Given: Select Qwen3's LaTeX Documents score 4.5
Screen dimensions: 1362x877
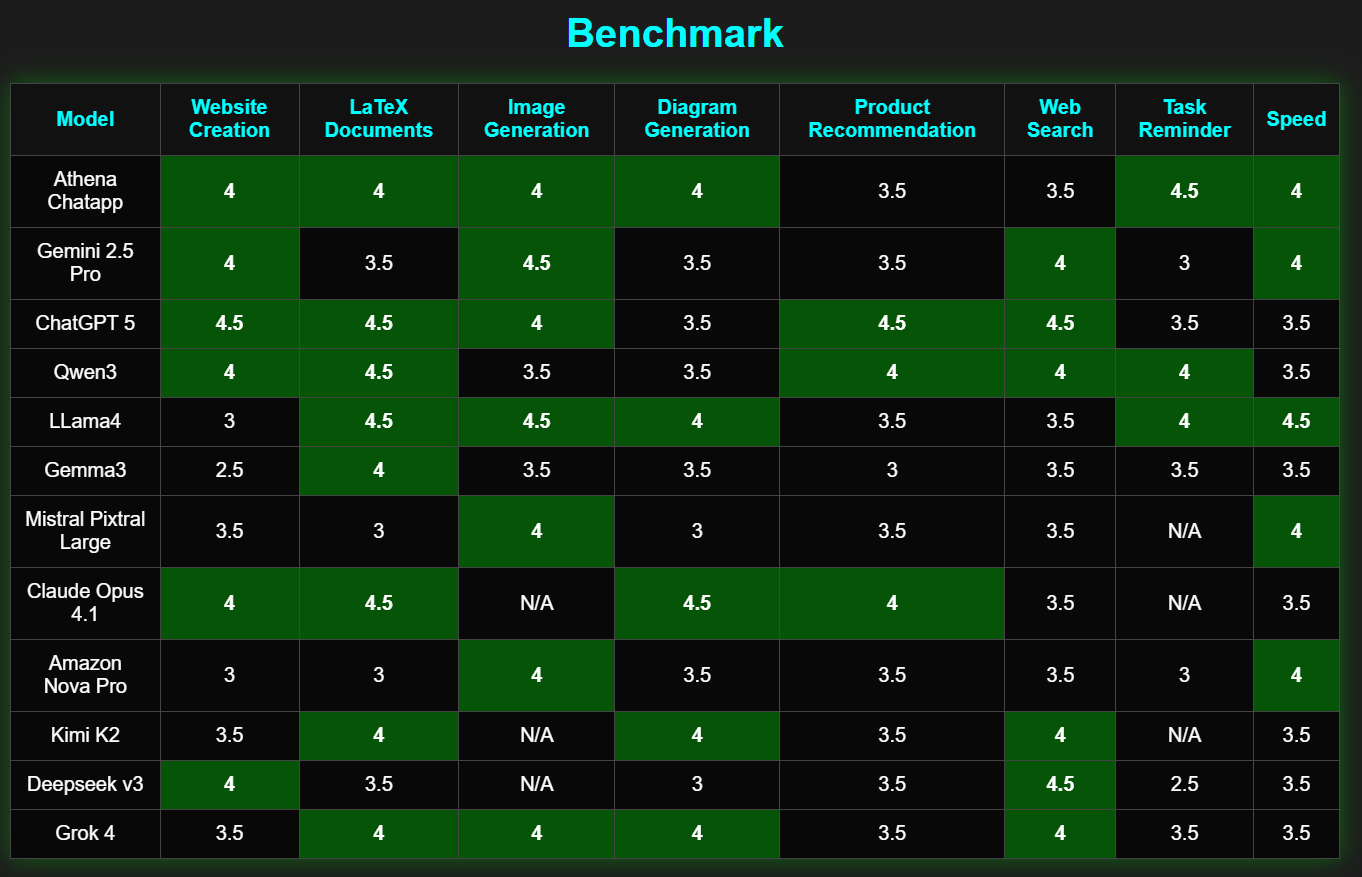Looking at the screenshot, I should pyautogui.click(x=379, y=373).
